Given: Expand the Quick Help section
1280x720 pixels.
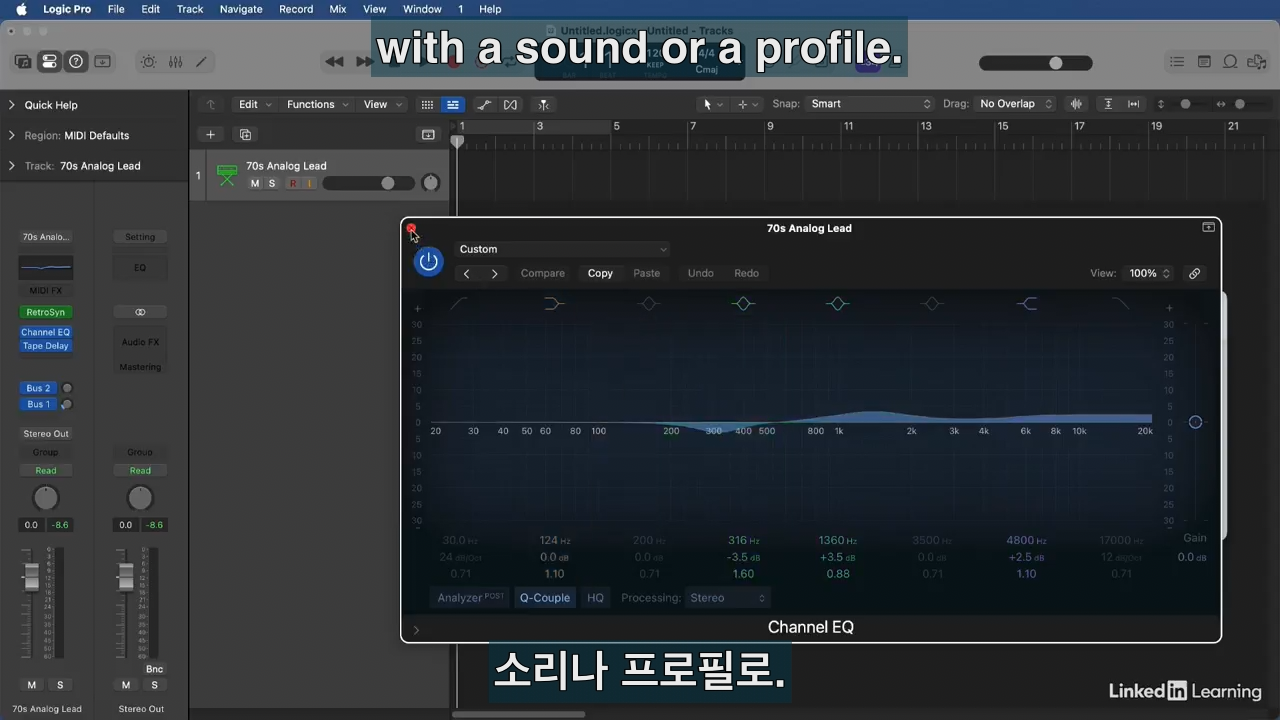Looking at the screenshot, I should click(12, 105).
